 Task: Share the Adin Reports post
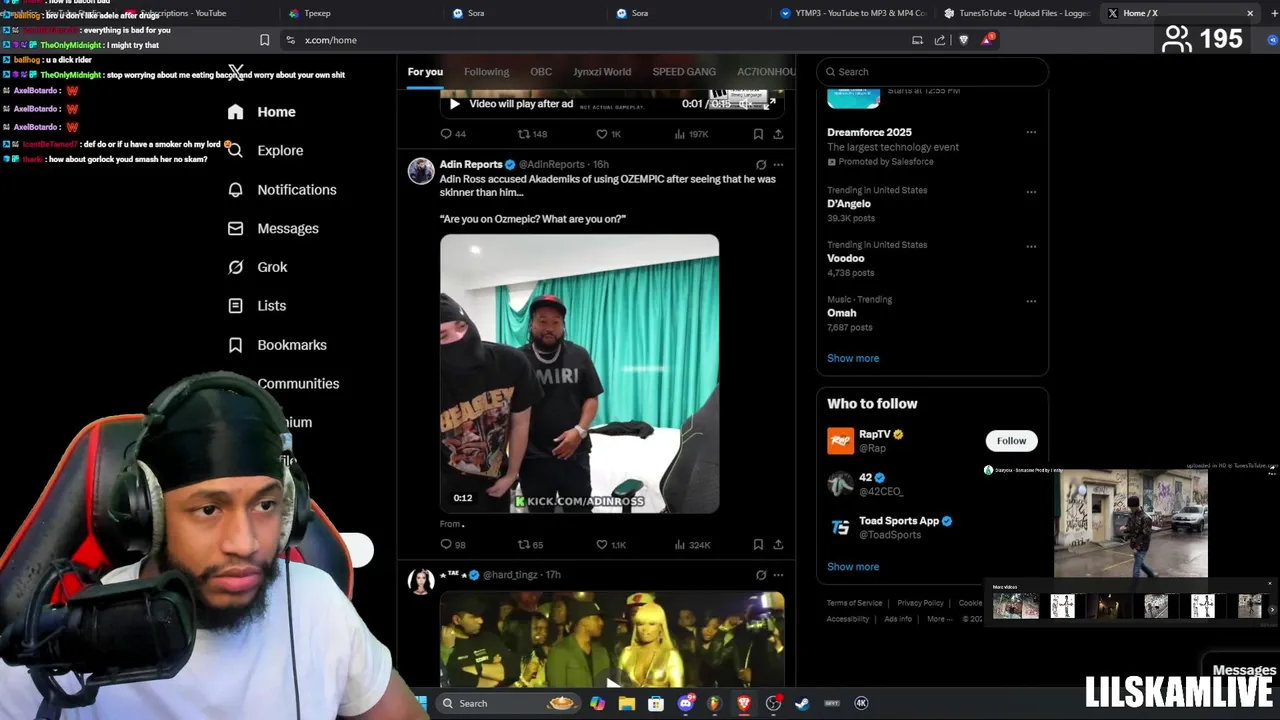tap(778, 545)
